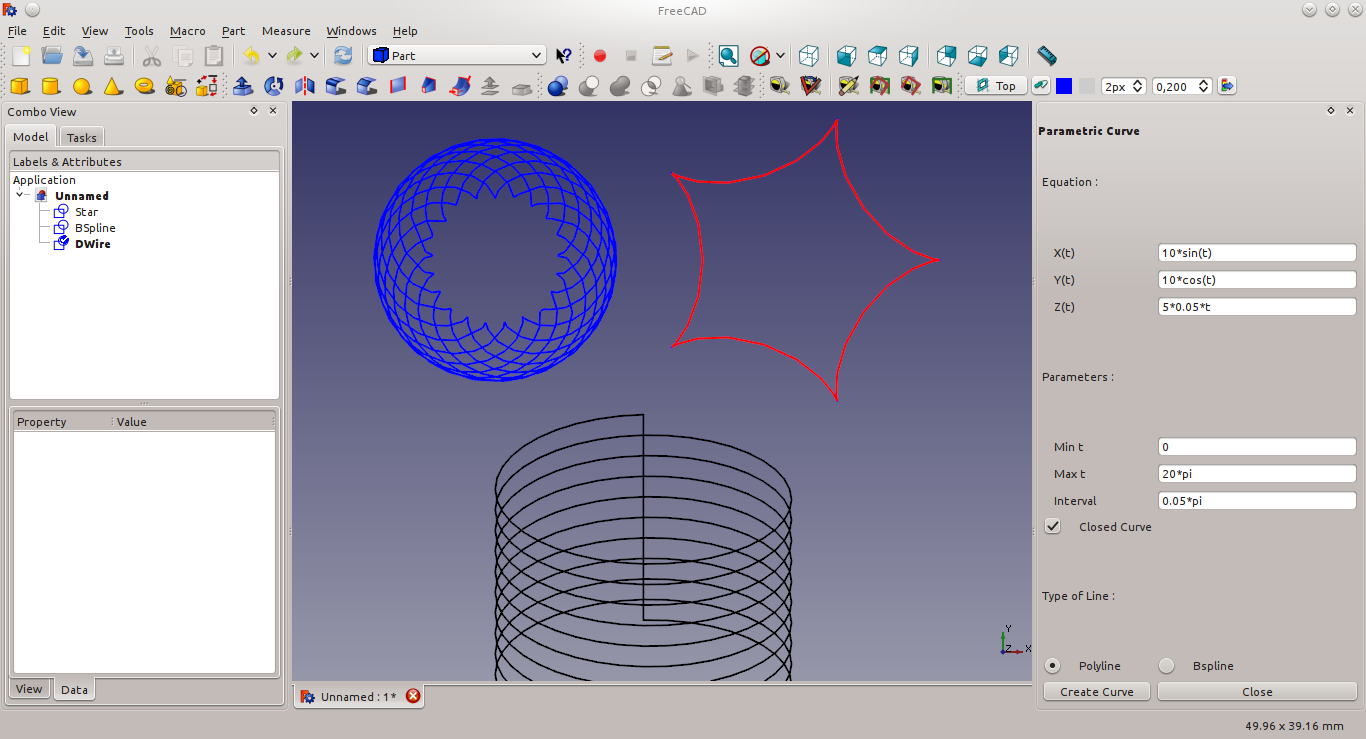The height and width of the screenshot is (739, 1366).
Task: Open the undo history dropdown arrow
Action: 272,56
